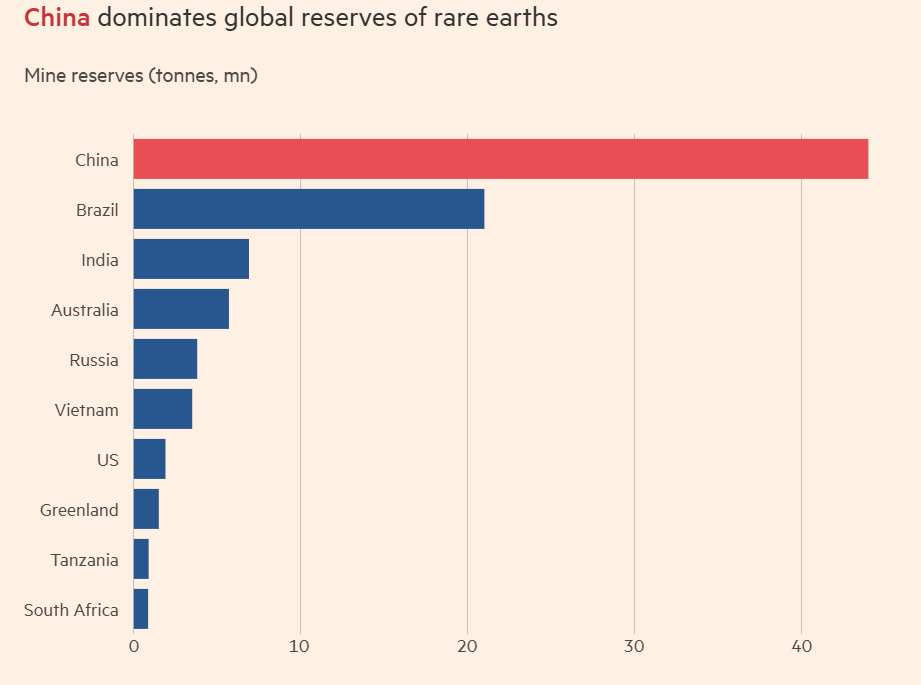Click the Russia bar
The height and width of the screenshot is (685, 921).
(165, 359)
